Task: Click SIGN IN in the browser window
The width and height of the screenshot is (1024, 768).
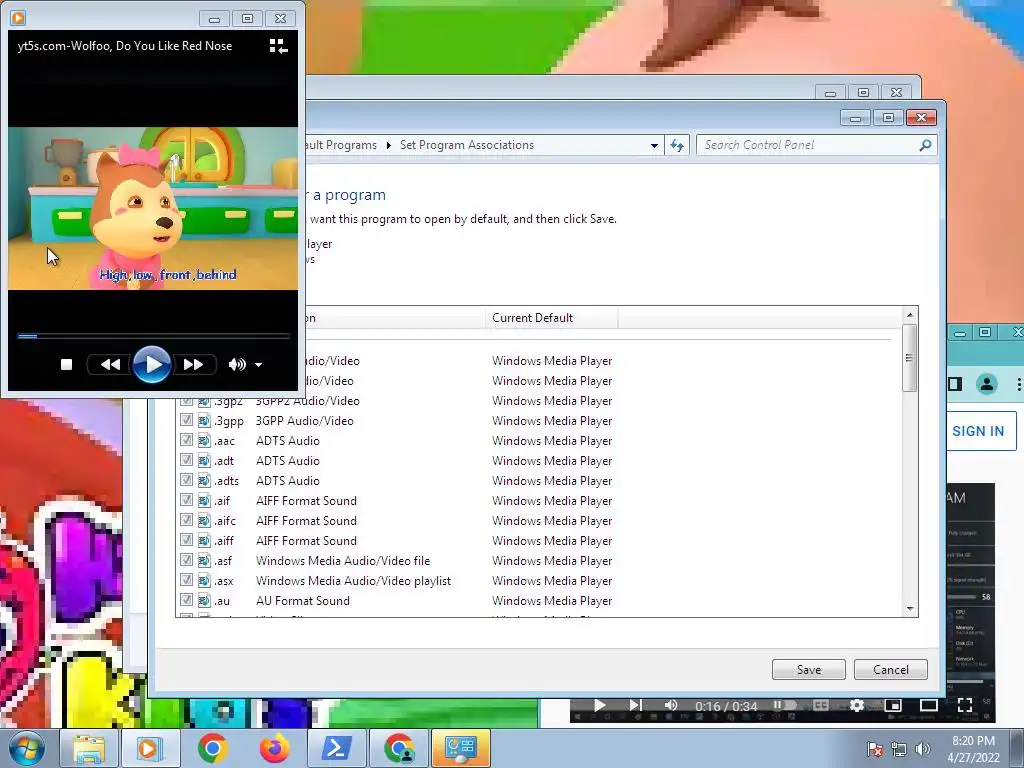Action: coord(978,431)
